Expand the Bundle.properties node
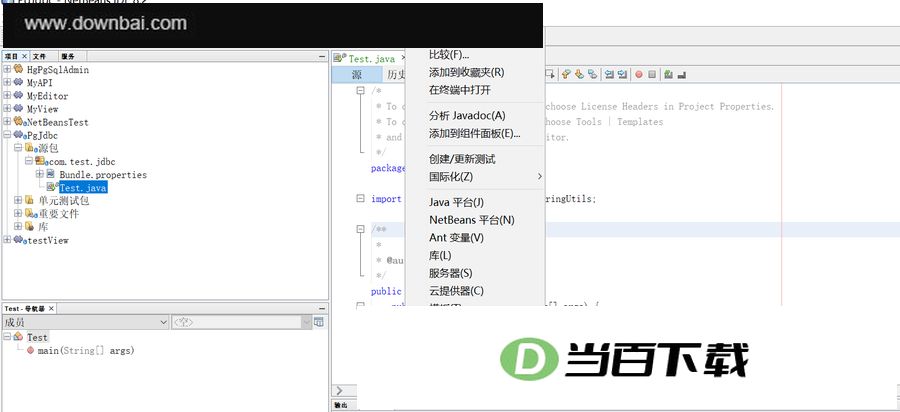Viewport: 900px width, 412px height. tap(40, 174)
